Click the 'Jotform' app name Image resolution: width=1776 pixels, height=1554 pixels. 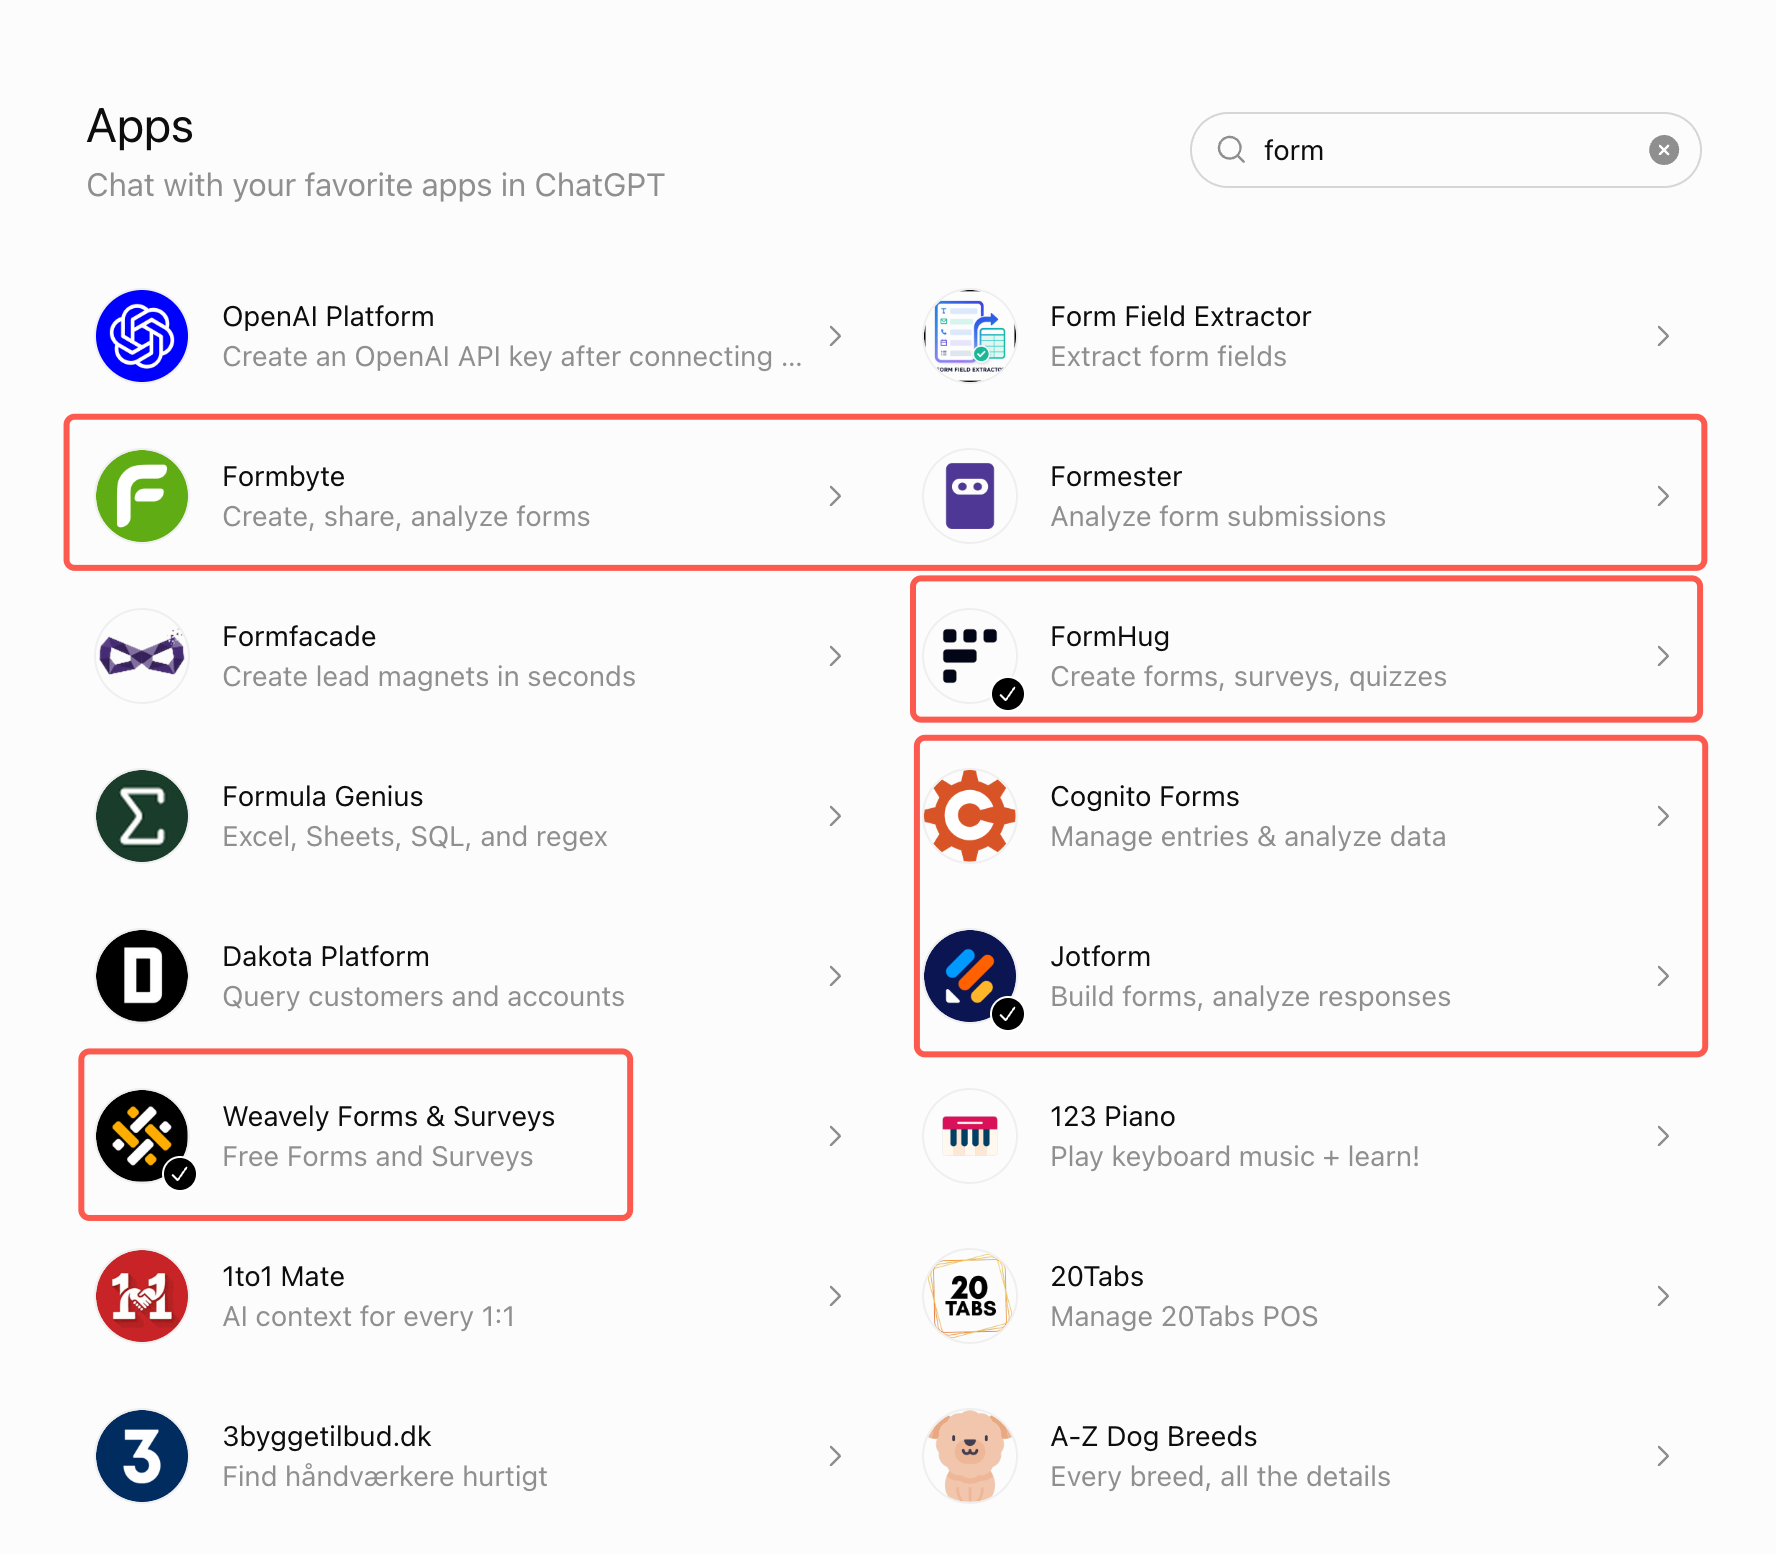point(1100,957)
